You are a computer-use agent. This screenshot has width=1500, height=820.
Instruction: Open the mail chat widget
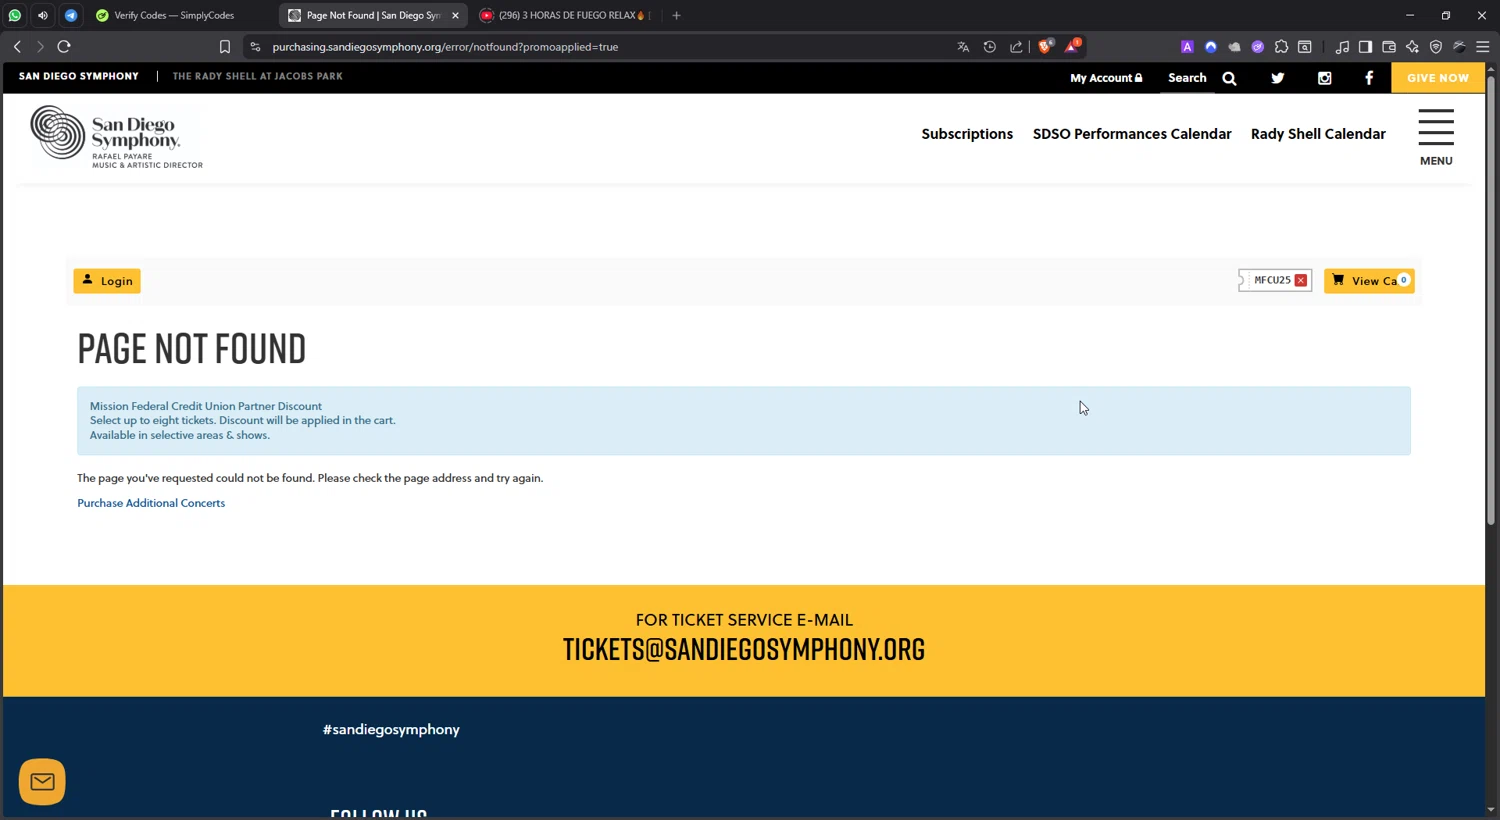[x=42, y=782]
